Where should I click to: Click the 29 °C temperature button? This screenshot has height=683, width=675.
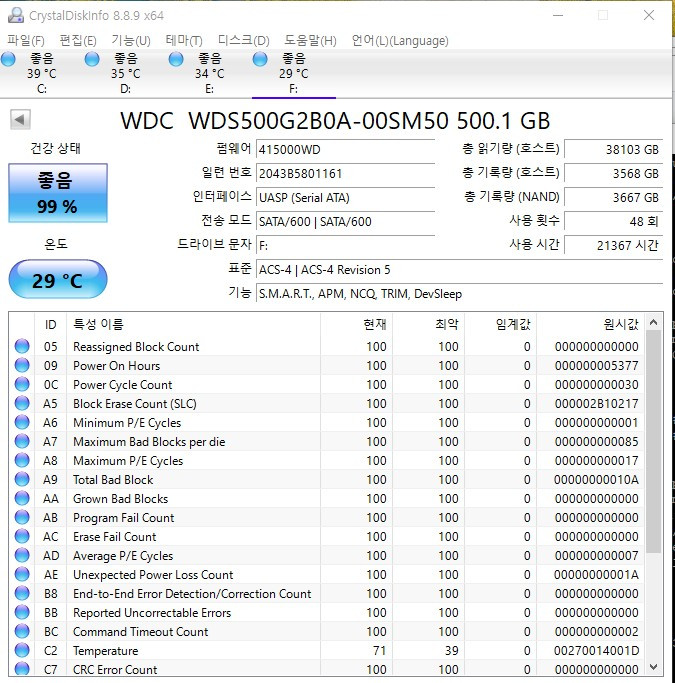coord(58,279)
